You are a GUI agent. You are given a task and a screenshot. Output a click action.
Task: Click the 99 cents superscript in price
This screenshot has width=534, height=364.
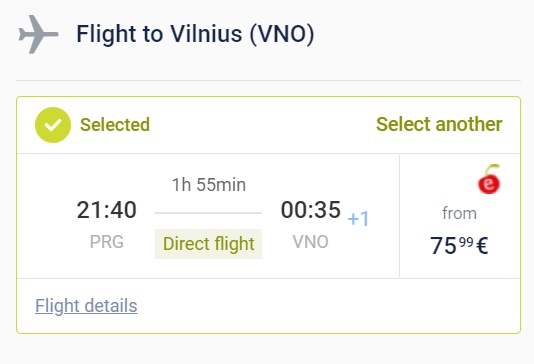point(466,242)
